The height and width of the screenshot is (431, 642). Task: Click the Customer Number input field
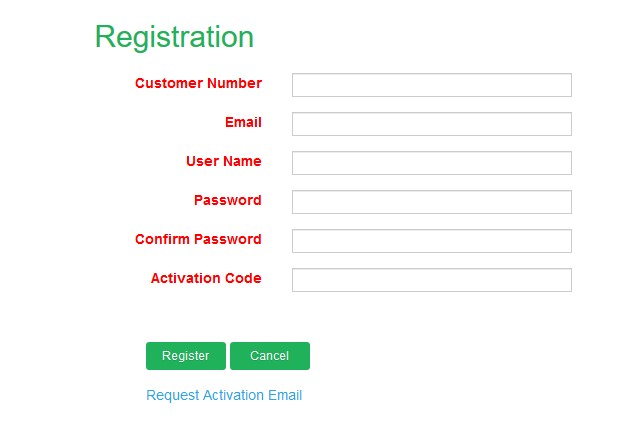(431, 85)
